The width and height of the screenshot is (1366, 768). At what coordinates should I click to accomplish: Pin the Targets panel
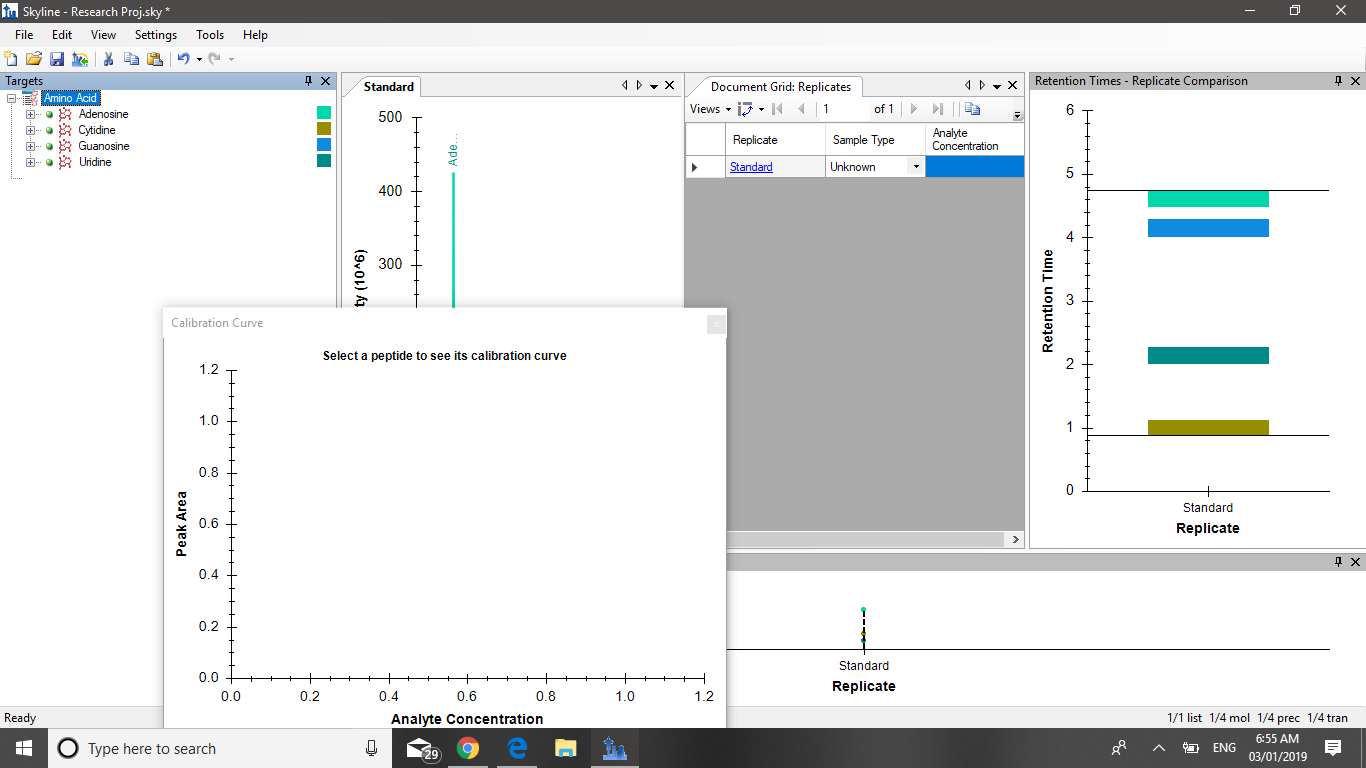pos(309,81)
